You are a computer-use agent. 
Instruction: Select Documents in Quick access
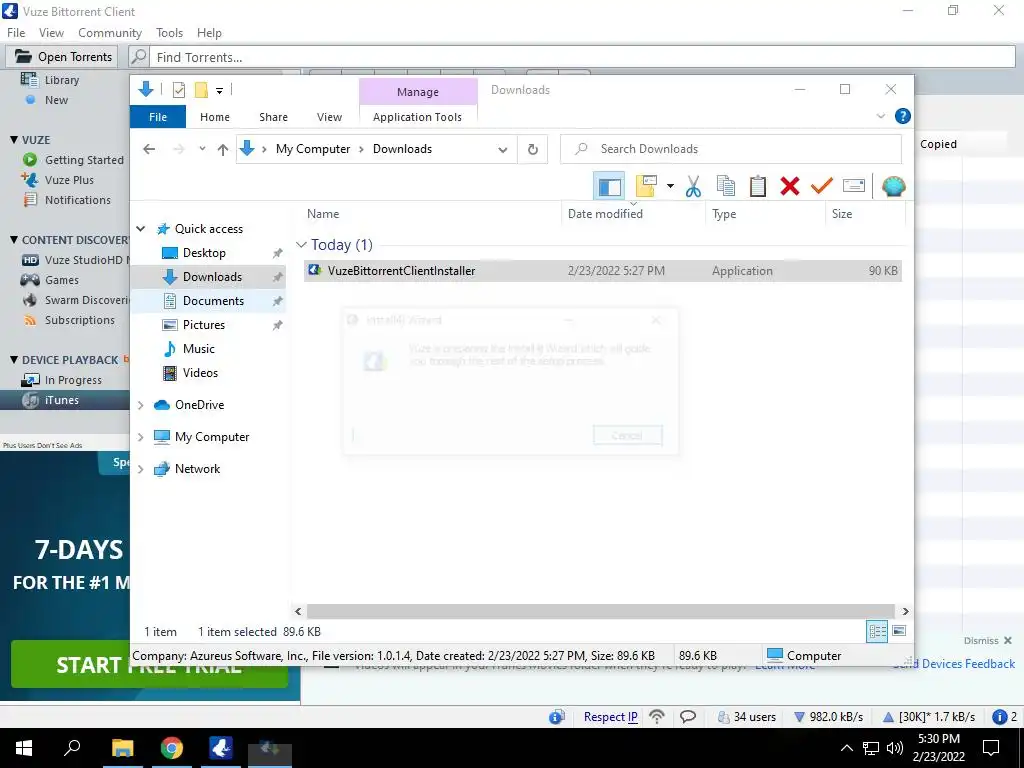click(213, 301)
